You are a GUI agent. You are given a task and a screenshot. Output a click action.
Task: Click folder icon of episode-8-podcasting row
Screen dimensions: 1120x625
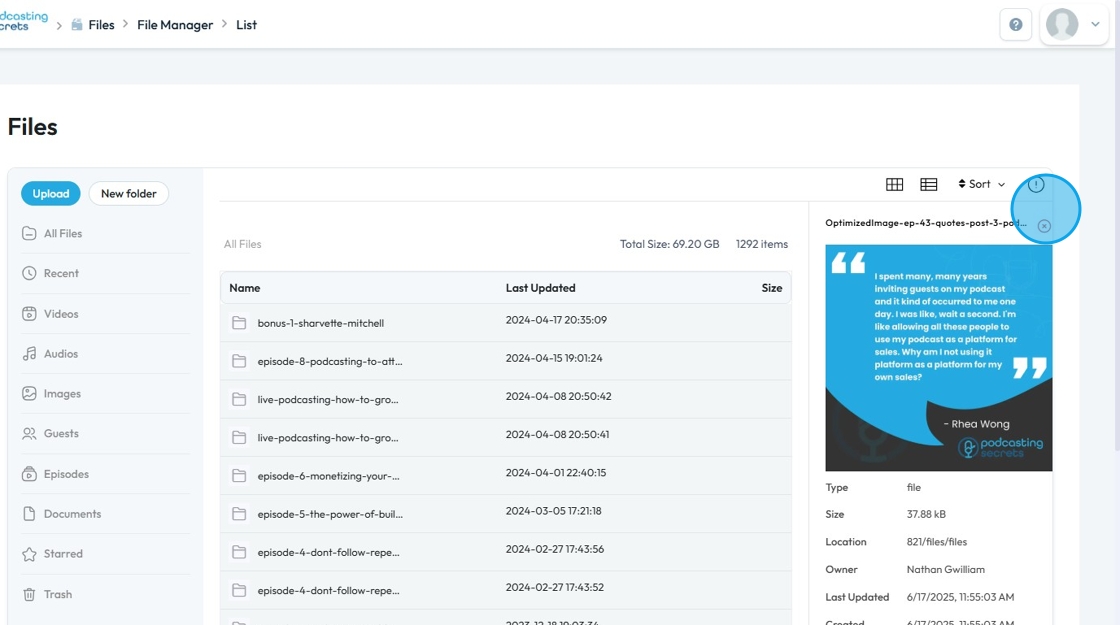(239, 361)
